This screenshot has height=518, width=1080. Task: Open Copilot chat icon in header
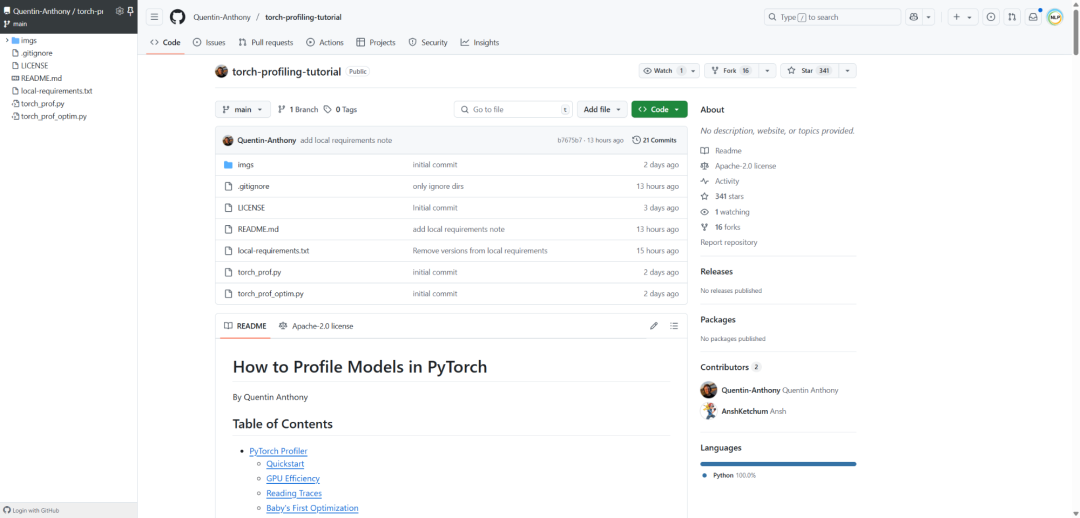[x=914, y=17]
